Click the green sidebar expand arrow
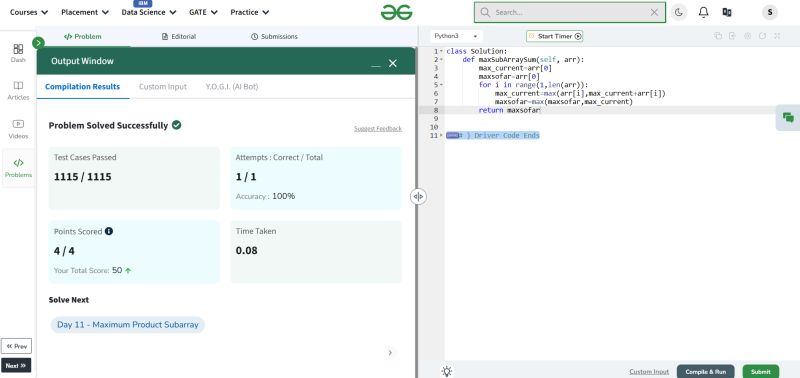The width and height of the screenshot is (800, 378). pyautogui.click(x=38, y=43)
